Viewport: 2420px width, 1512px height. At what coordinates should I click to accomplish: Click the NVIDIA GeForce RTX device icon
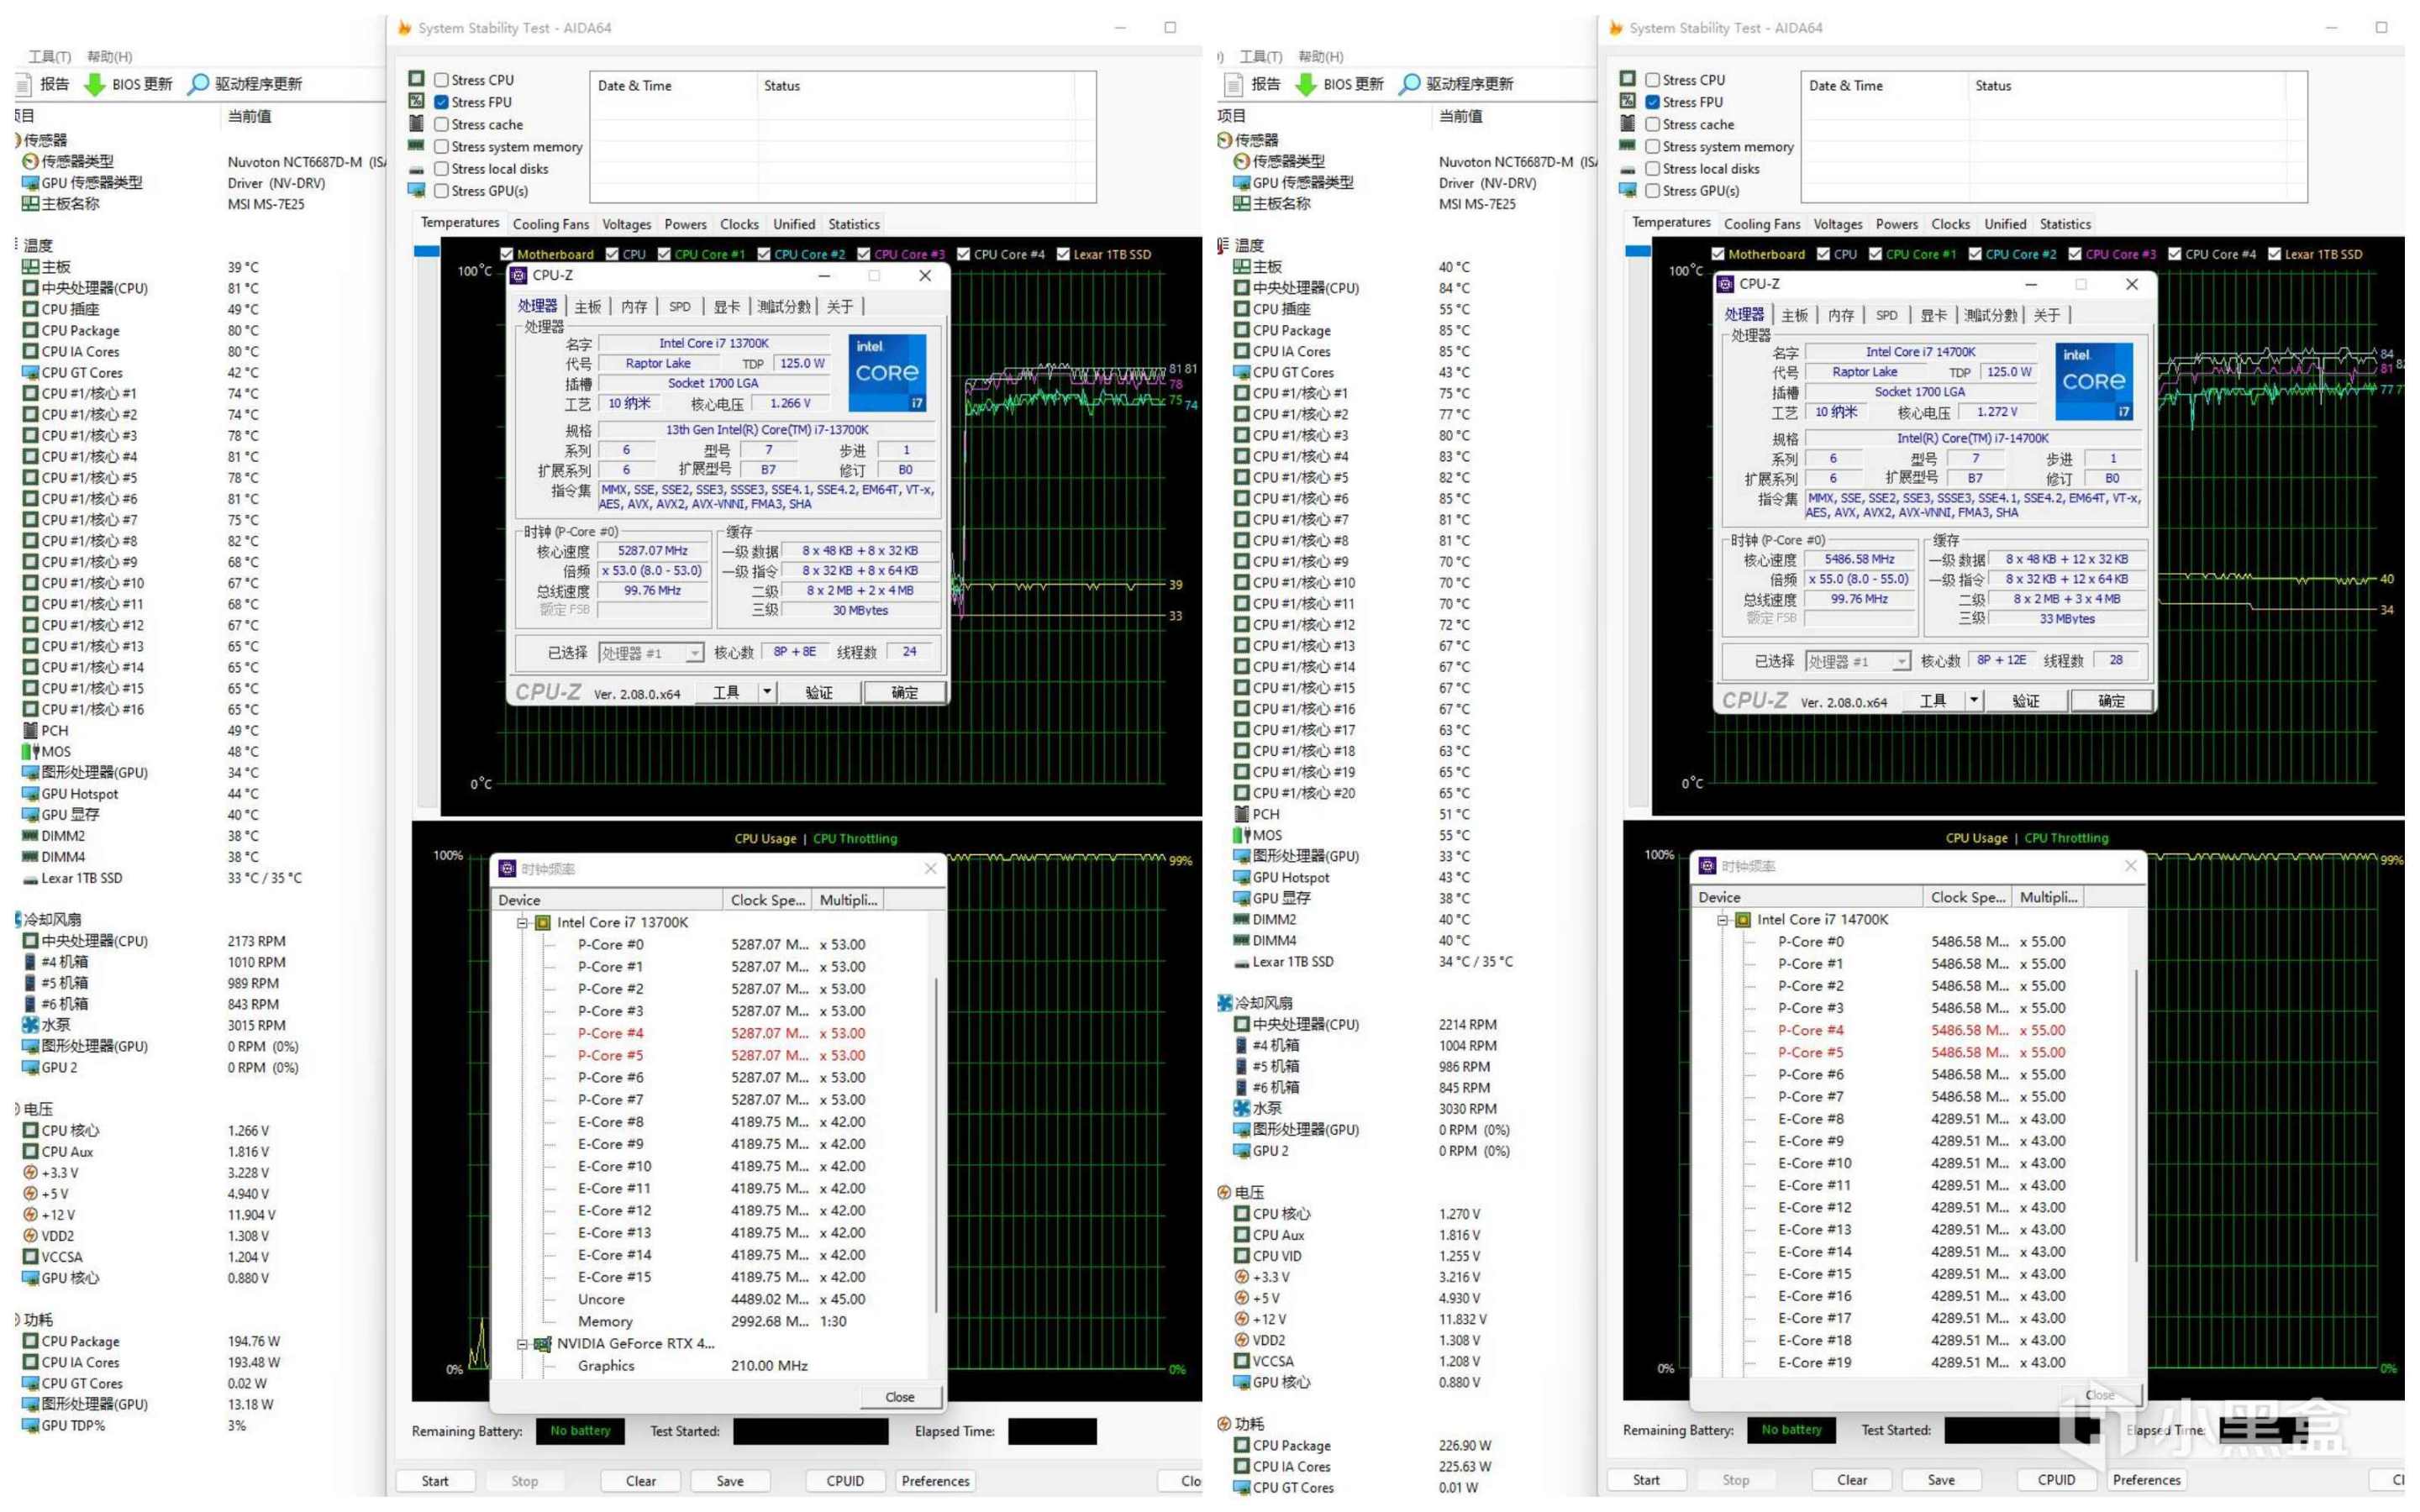coord(543,1344)
